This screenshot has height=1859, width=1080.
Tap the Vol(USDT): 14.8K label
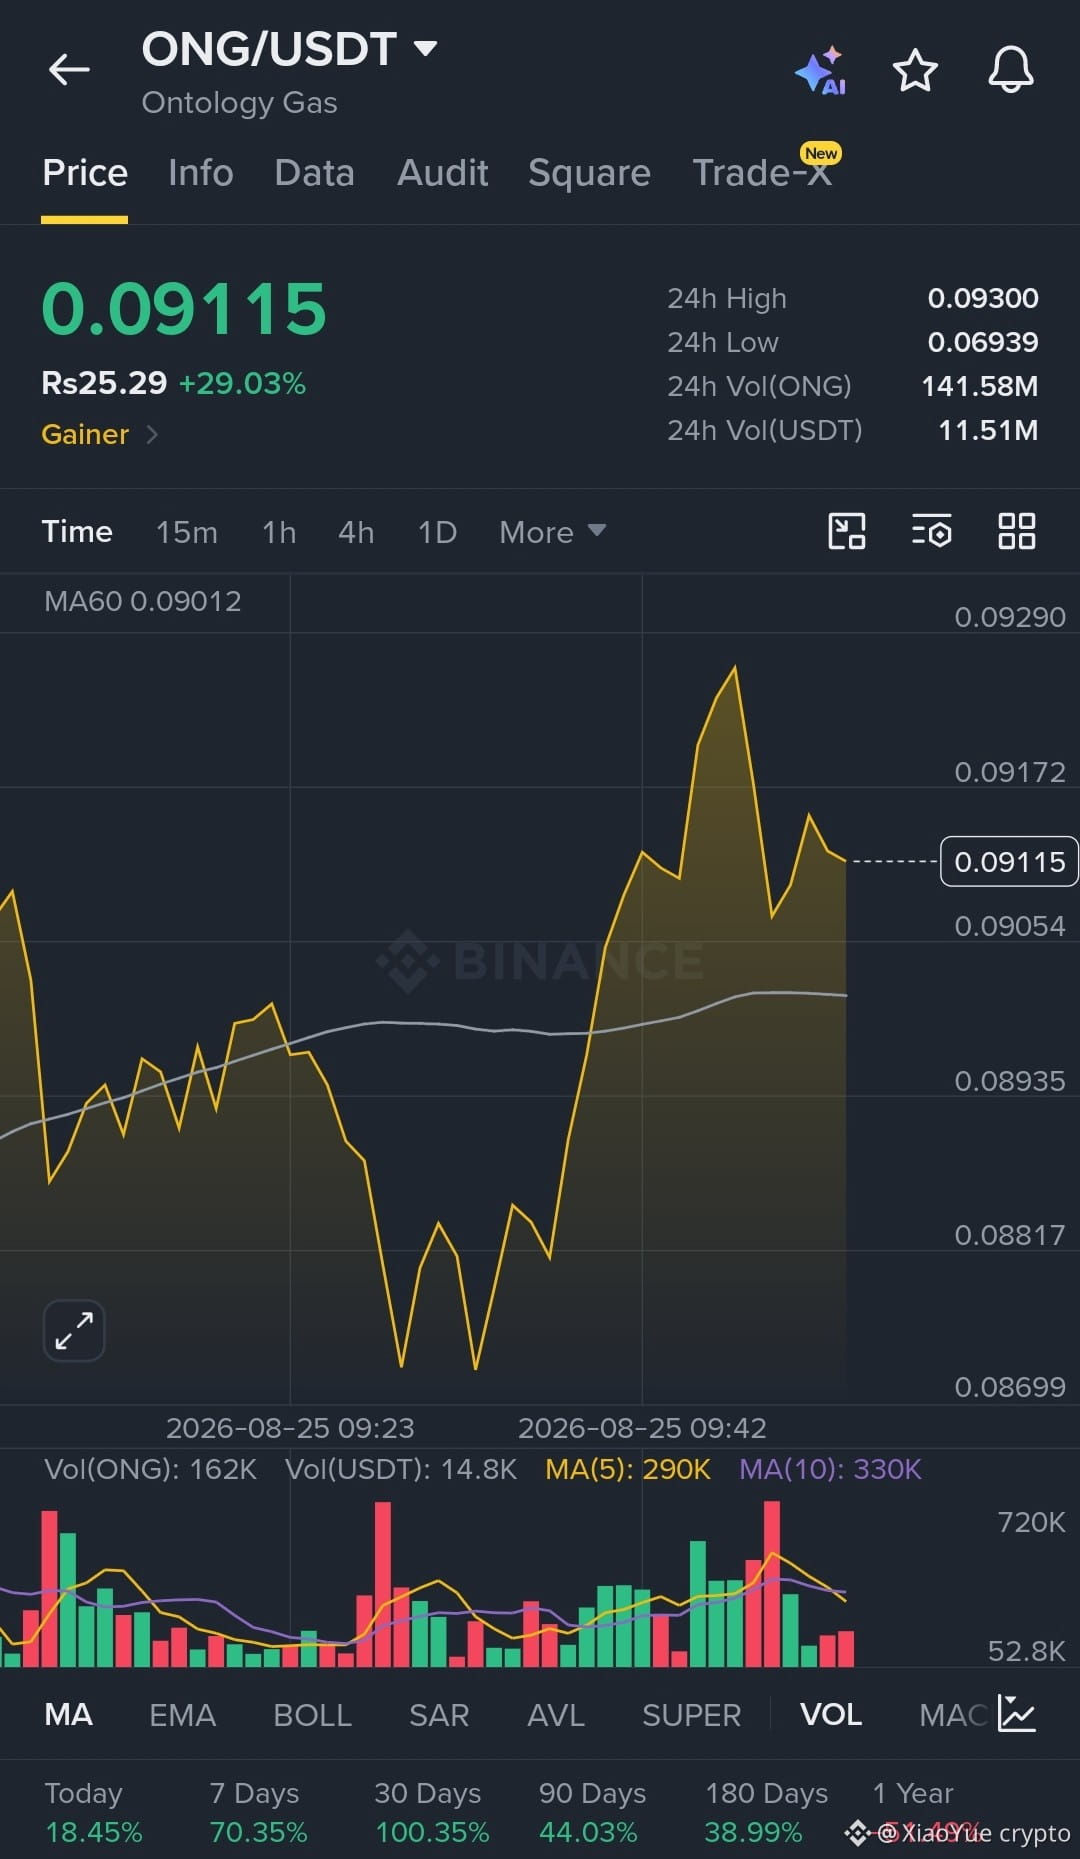pos(401,1469)
